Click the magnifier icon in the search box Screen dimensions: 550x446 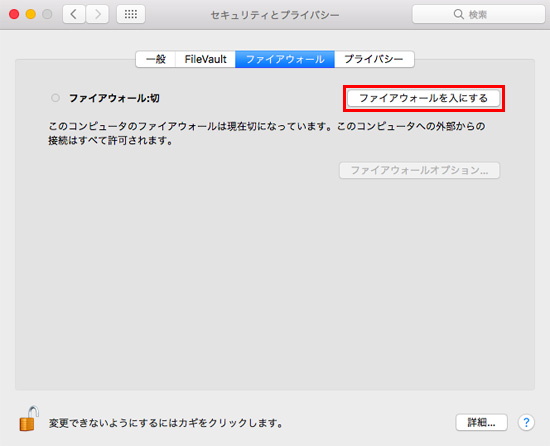[x=458, y=14]
